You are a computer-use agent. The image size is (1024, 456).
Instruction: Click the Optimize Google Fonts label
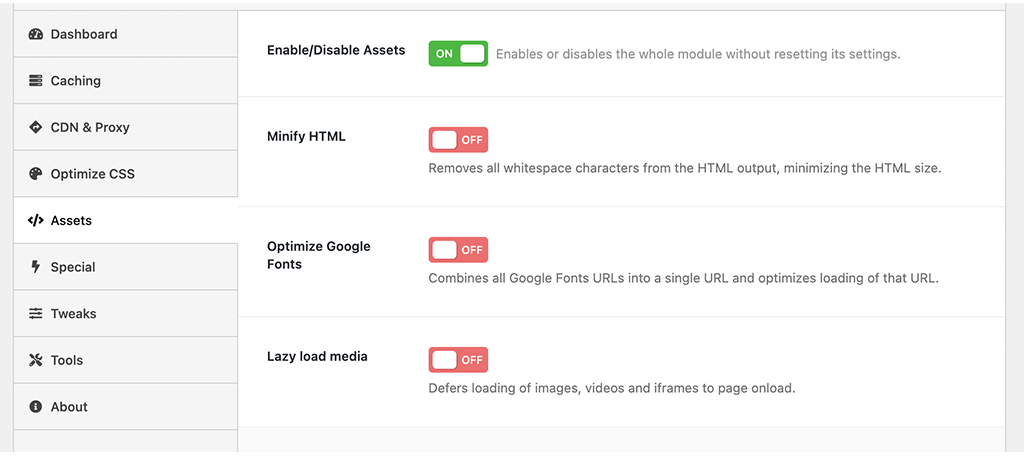click(x=318, y=255)
